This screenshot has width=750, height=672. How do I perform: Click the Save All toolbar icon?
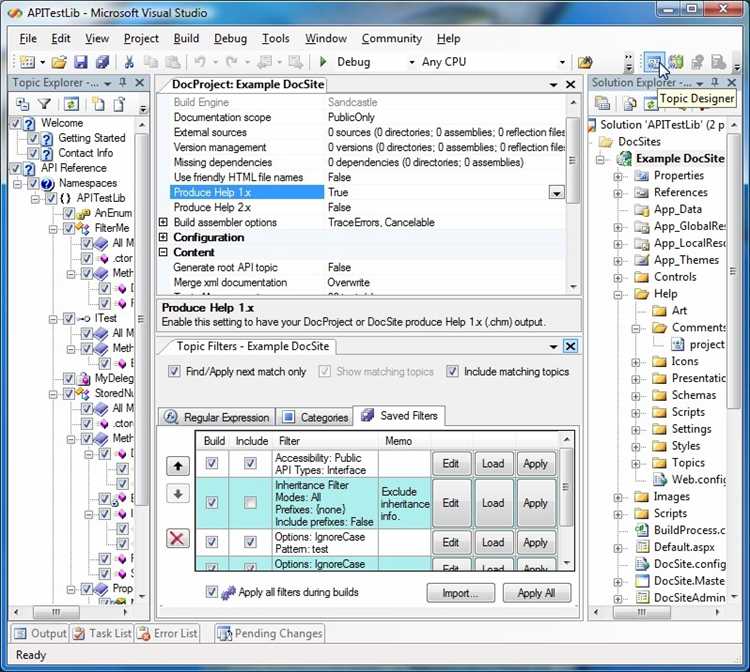[x=102, y=62]
